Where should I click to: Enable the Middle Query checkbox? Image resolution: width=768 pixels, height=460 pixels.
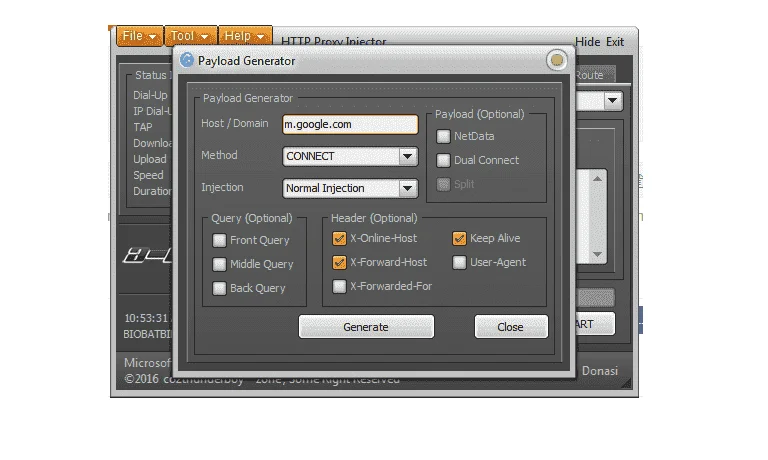pos(219,264)
